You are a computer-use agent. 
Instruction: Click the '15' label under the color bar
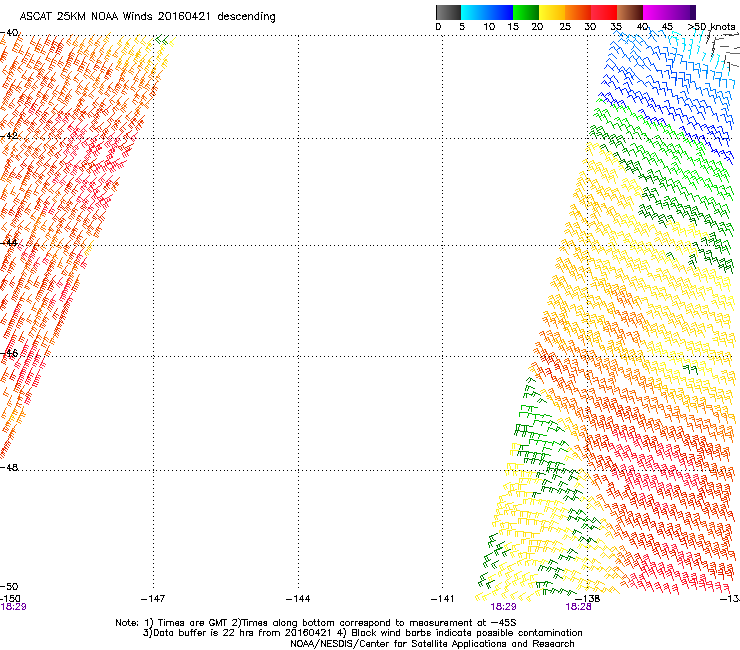[513, 27]
